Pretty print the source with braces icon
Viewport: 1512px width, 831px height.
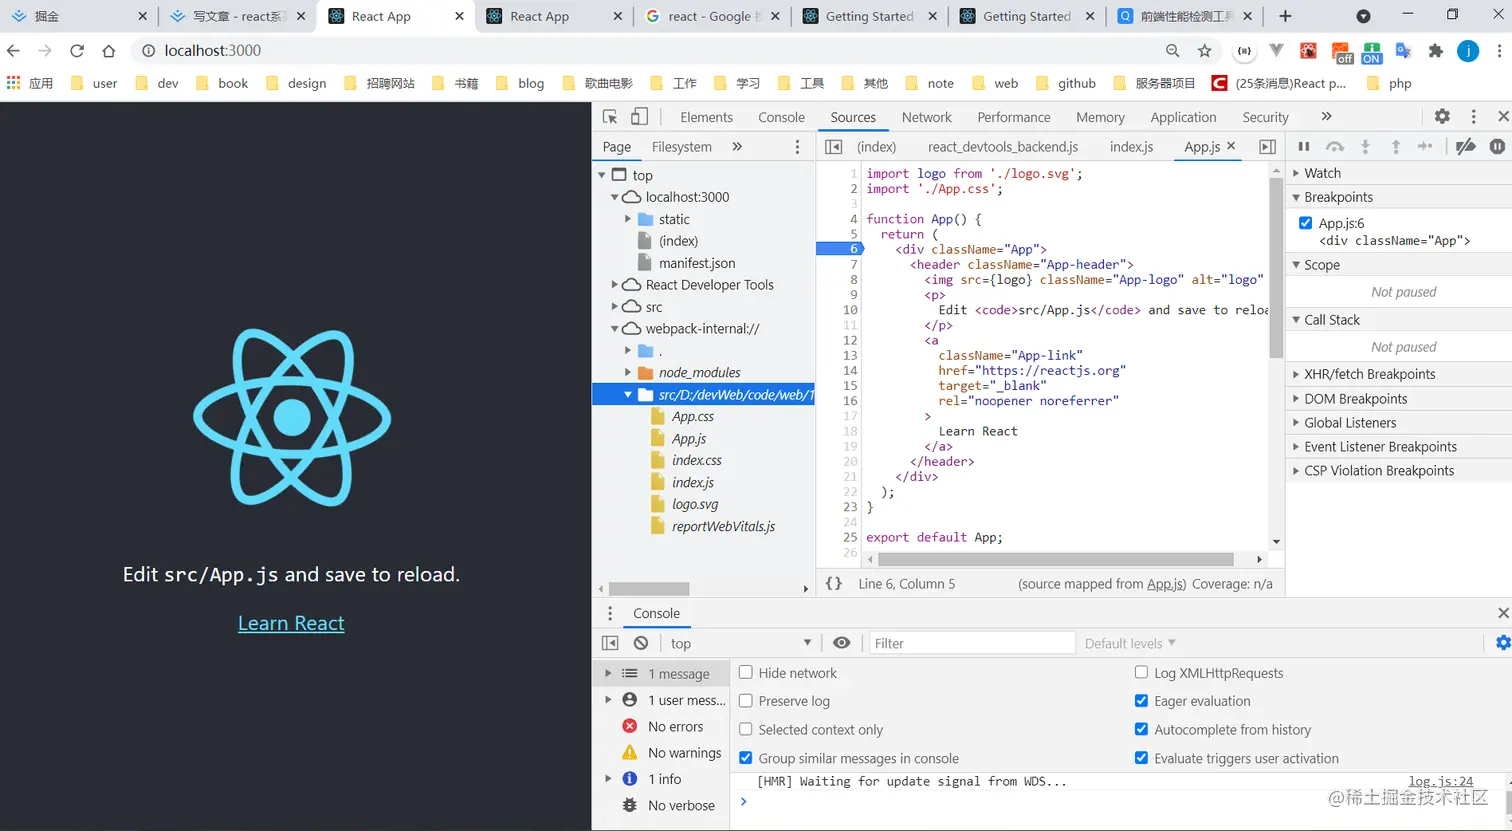(833, 584)
